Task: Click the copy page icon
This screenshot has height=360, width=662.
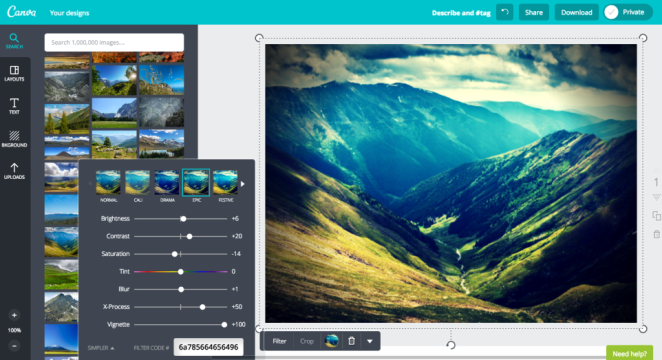Action: pyautogui.click(x=657, y=216)
